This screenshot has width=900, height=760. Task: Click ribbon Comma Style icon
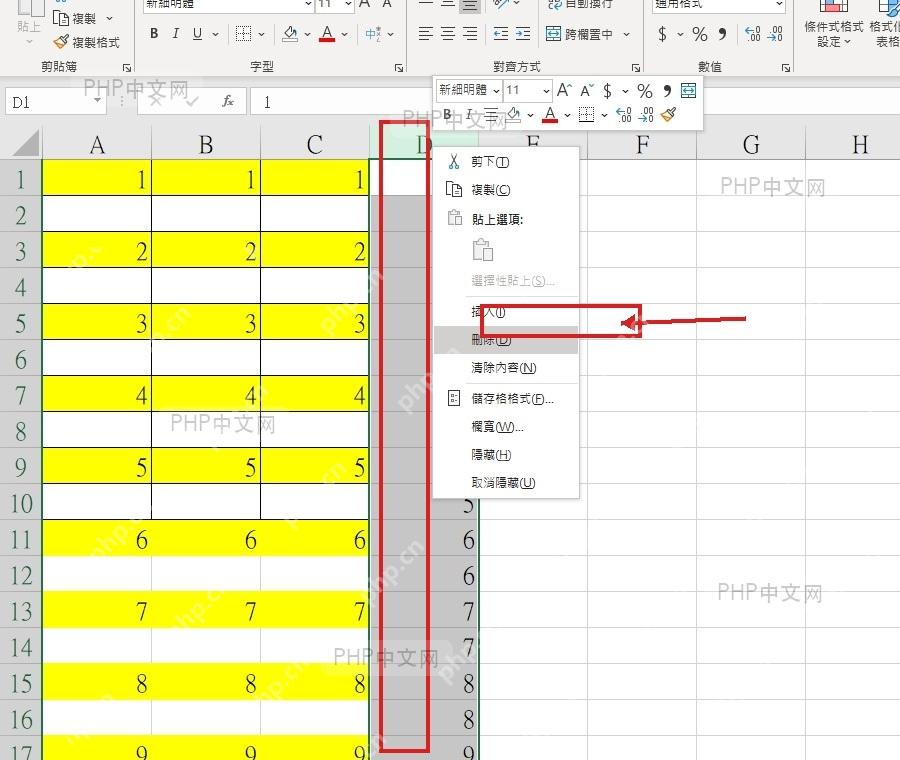click(723, 34)
